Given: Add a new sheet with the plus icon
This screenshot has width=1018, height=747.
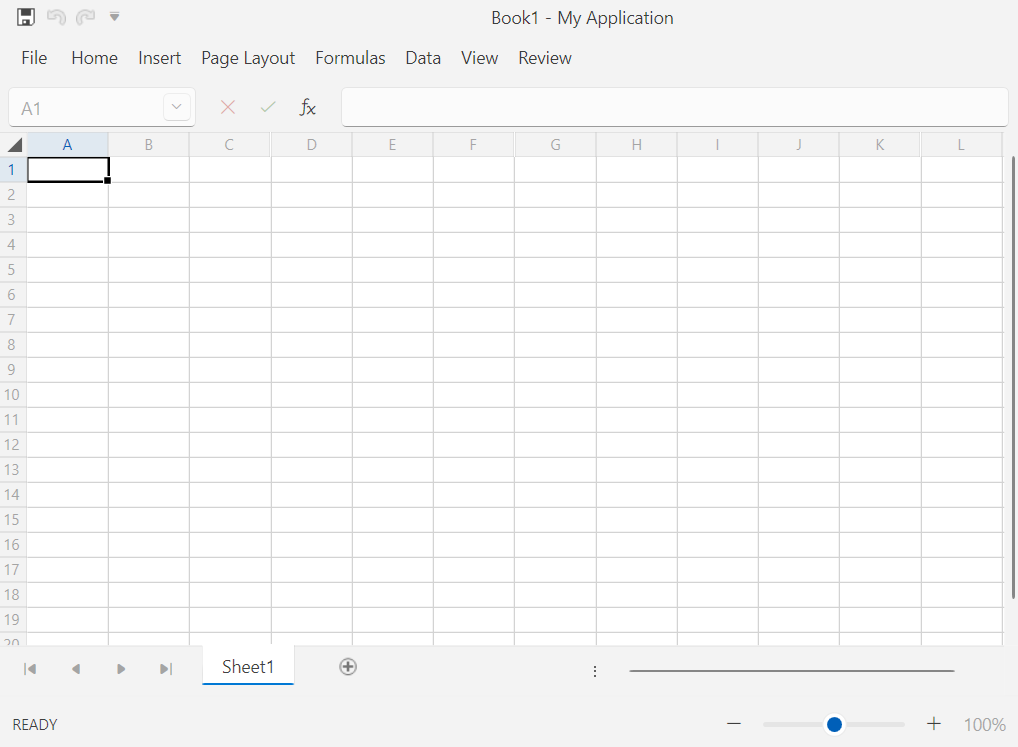Looking at the screenshot, I should pos(348,666).
